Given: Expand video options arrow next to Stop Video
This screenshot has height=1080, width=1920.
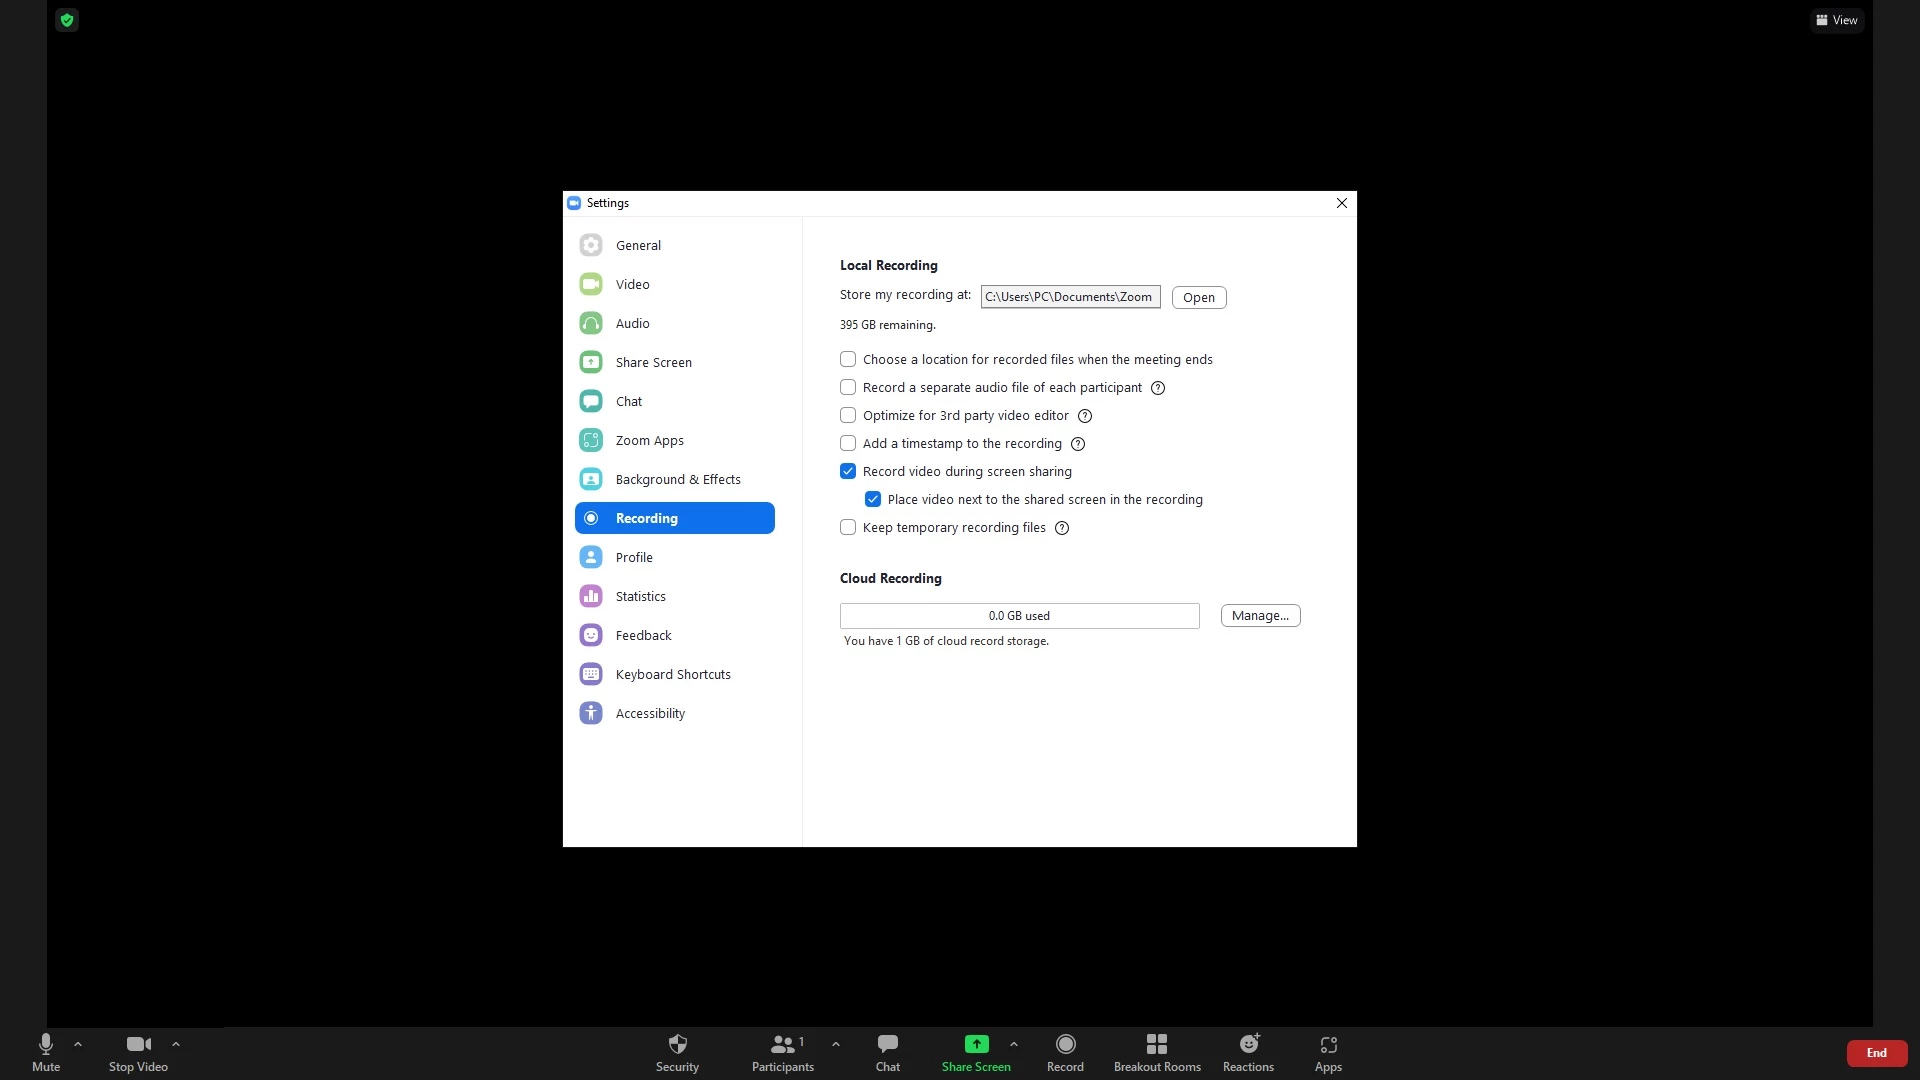Looking at the screenshot, I should 176,1044.
